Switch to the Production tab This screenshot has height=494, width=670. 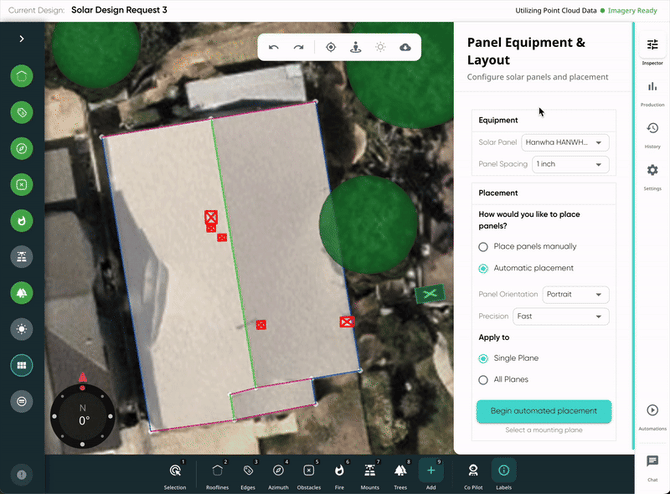click(x=652, y=91)
